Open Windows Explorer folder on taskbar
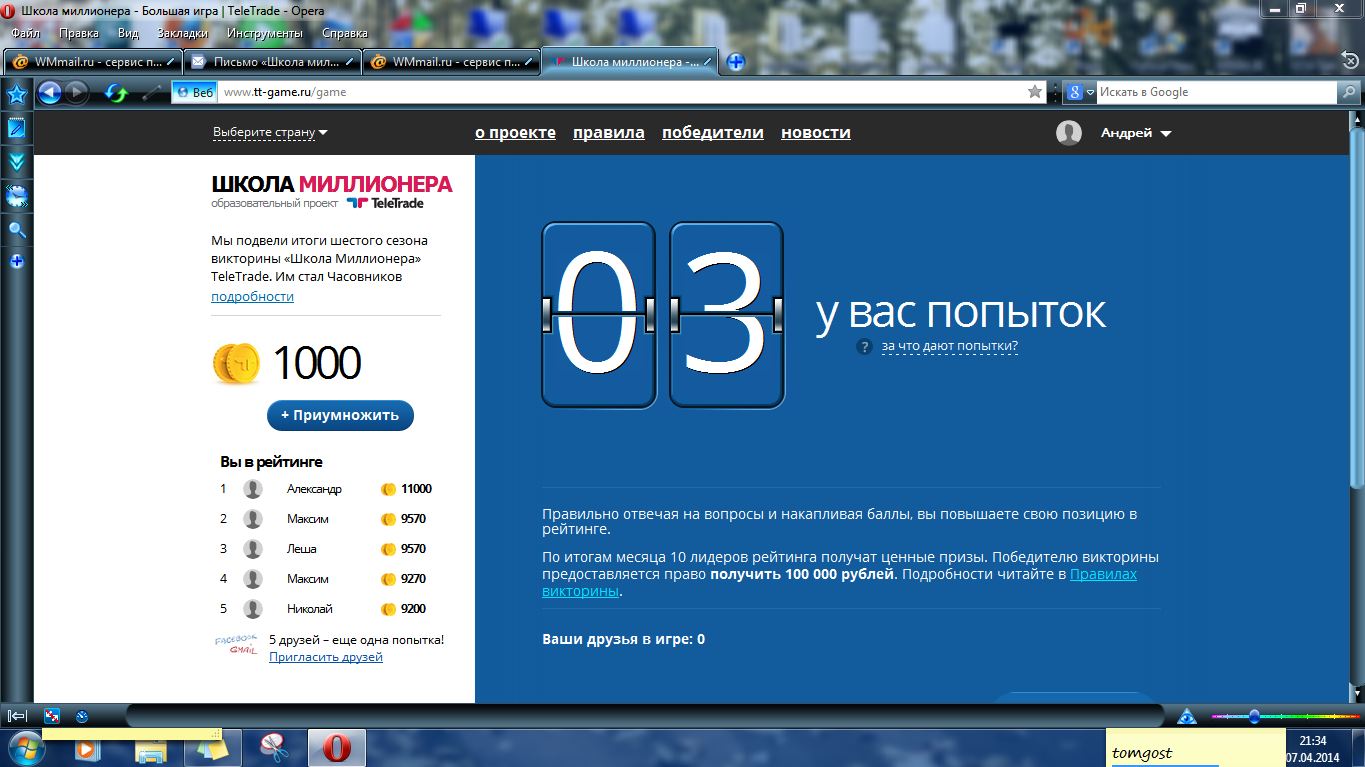Screen dimensions: 1365x767 [x=151, y=748]
